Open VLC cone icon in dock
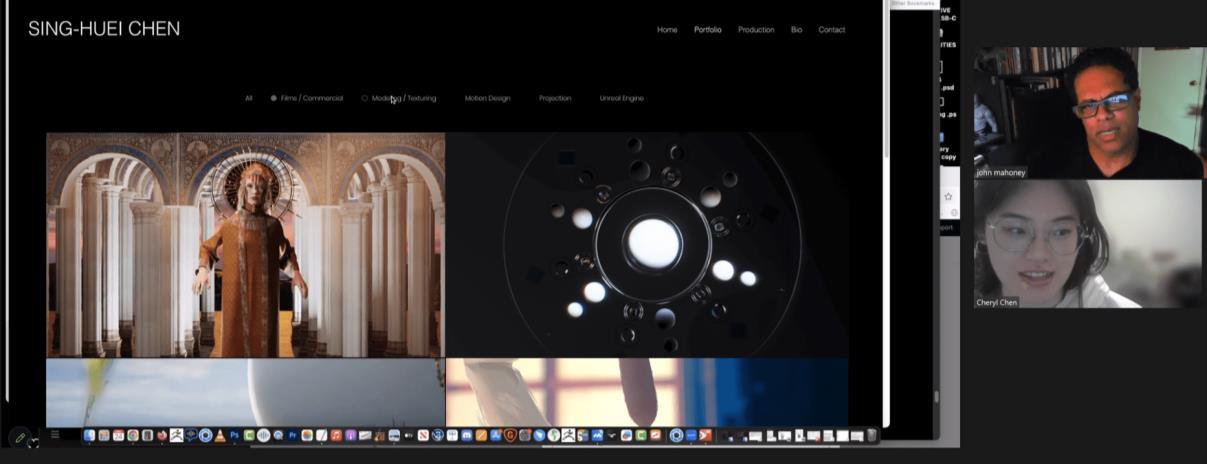 (x=220, y=435)
